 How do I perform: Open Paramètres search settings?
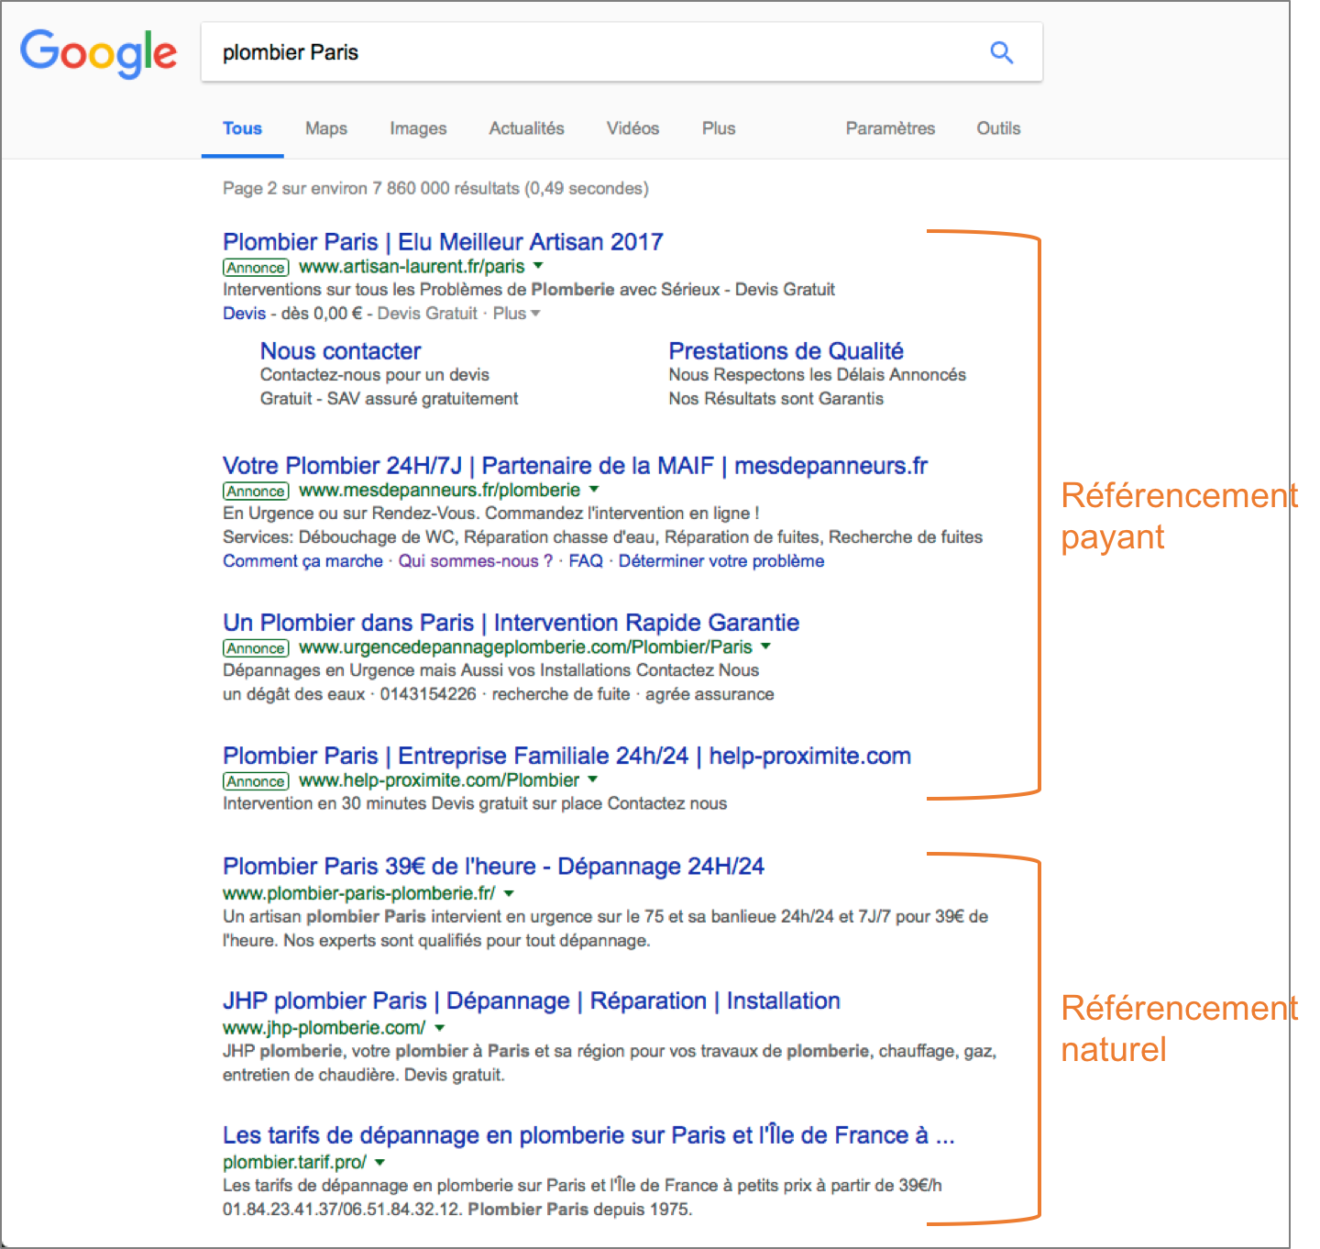(x=890, y=128)
